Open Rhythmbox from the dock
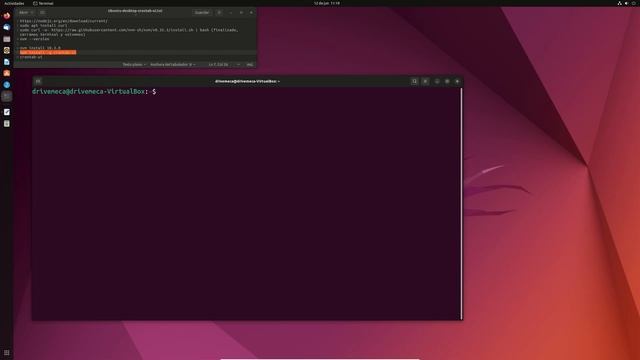 (x=7, y=50)
